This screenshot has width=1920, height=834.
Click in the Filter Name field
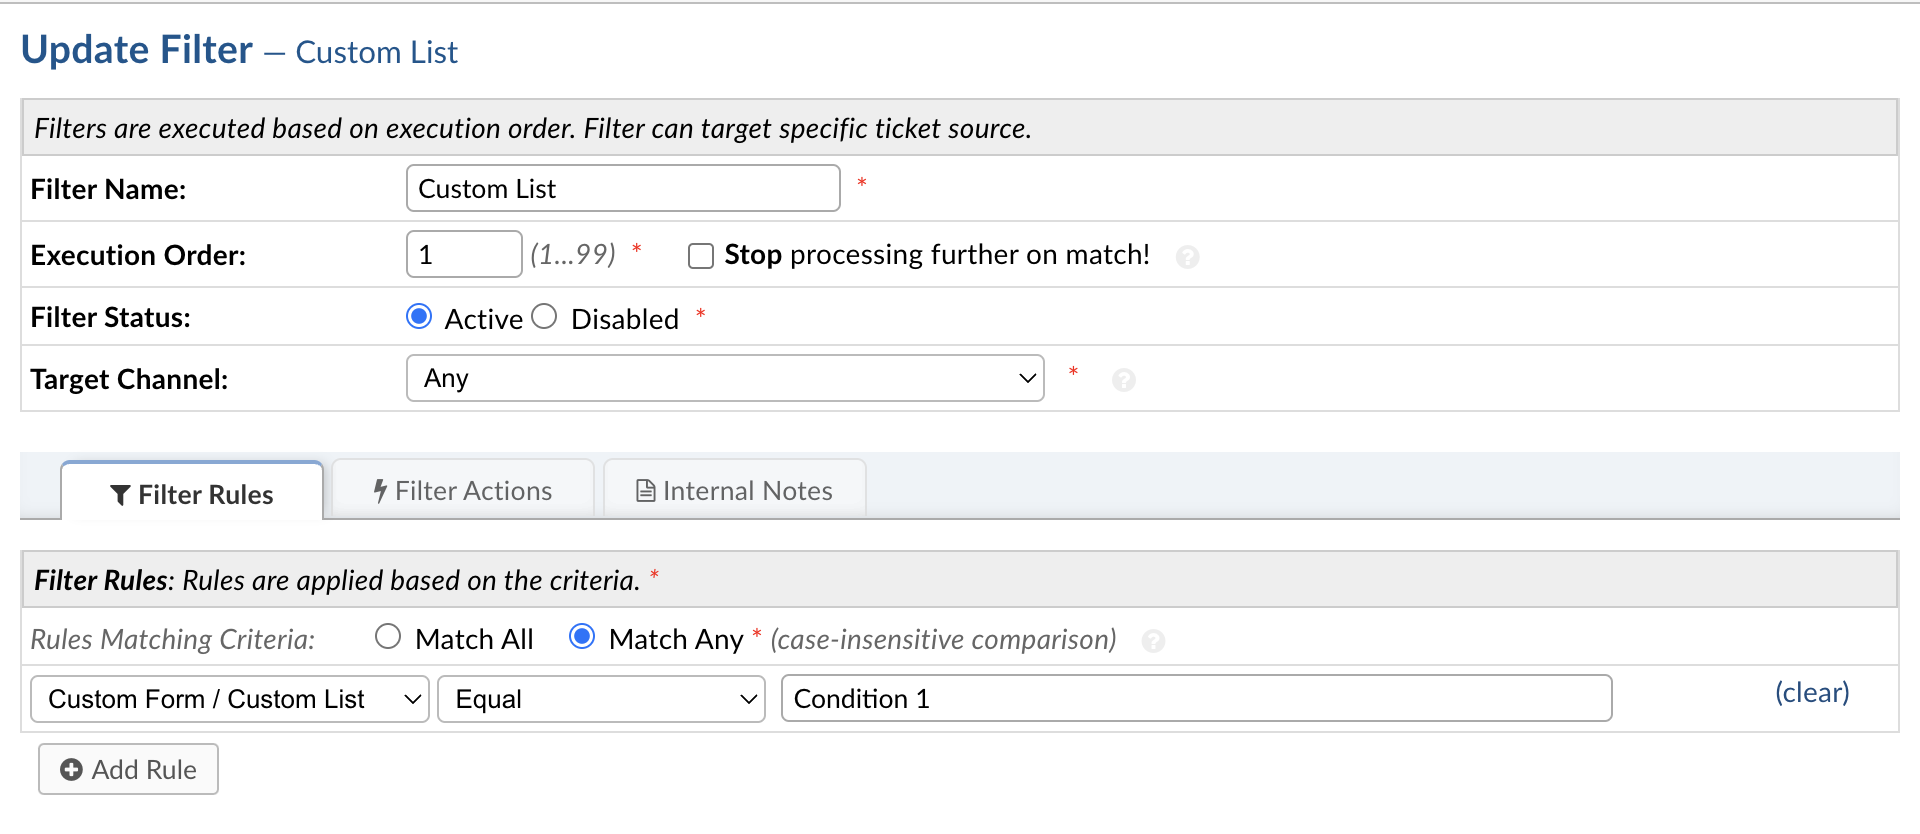point(623,188)
